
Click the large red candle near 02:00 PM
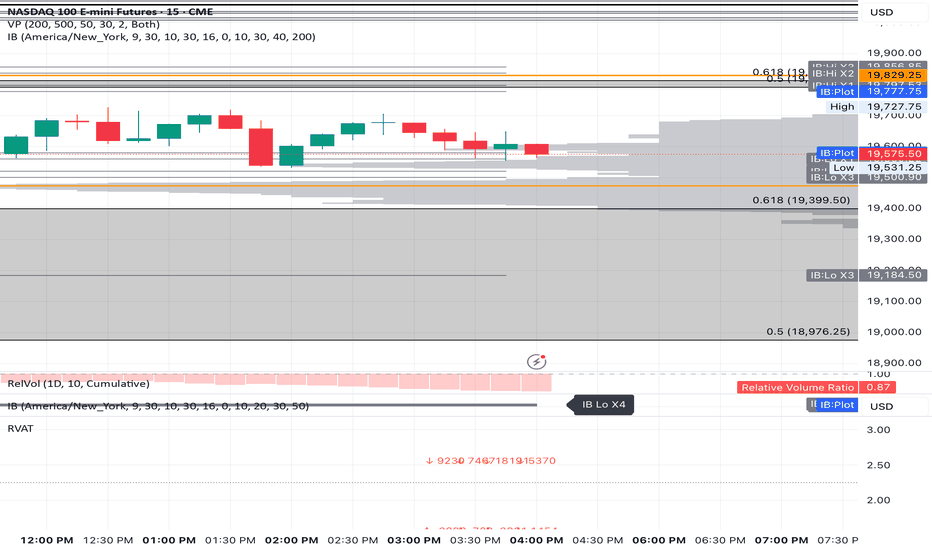tap(260, 147)
